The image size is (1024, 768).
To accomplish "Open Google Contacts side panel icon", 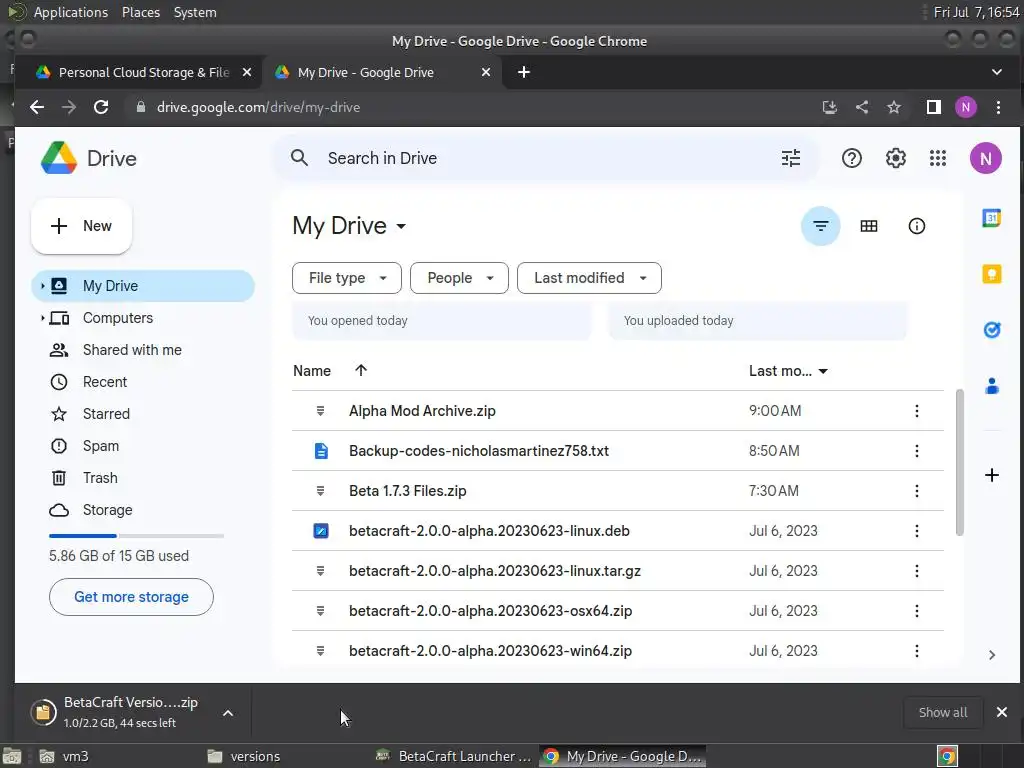I will tap(991, 386).
